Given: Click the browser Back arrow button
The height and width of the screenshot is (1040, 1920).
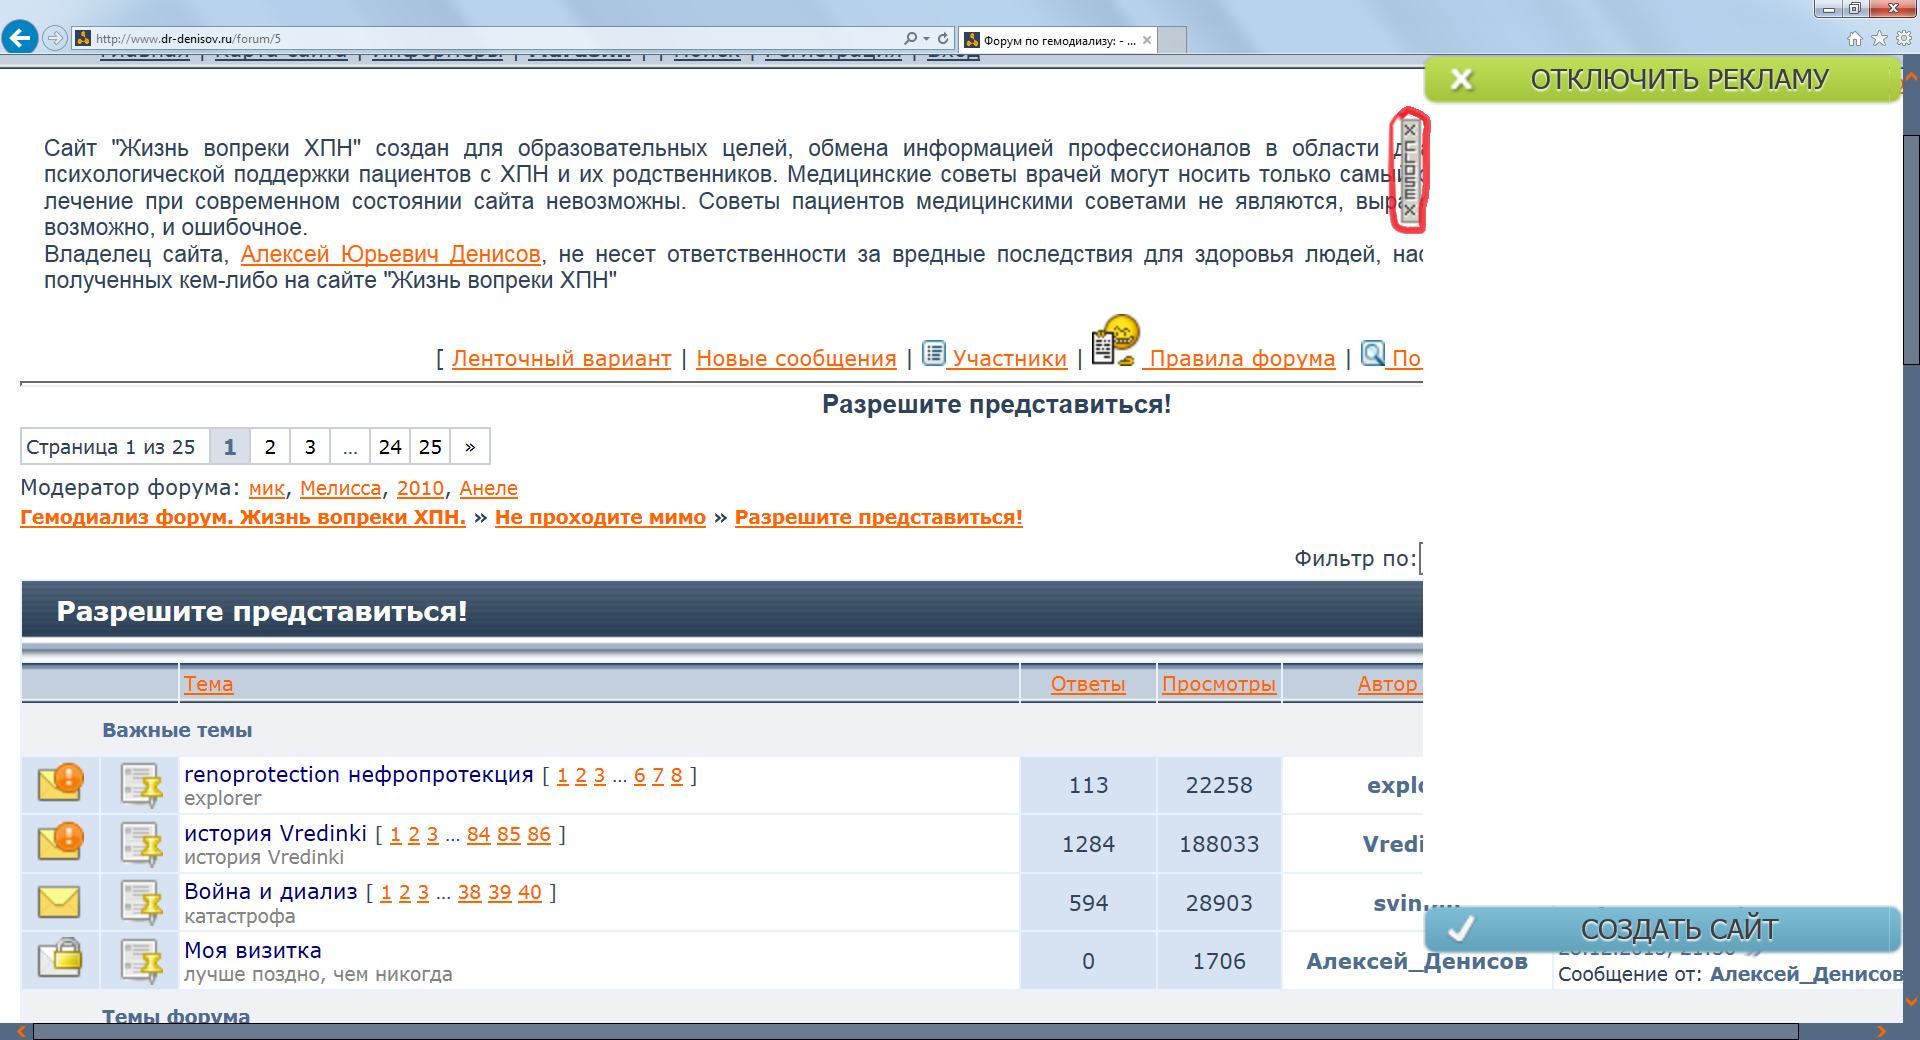Looking at the screenshot, I should [20, 38].
